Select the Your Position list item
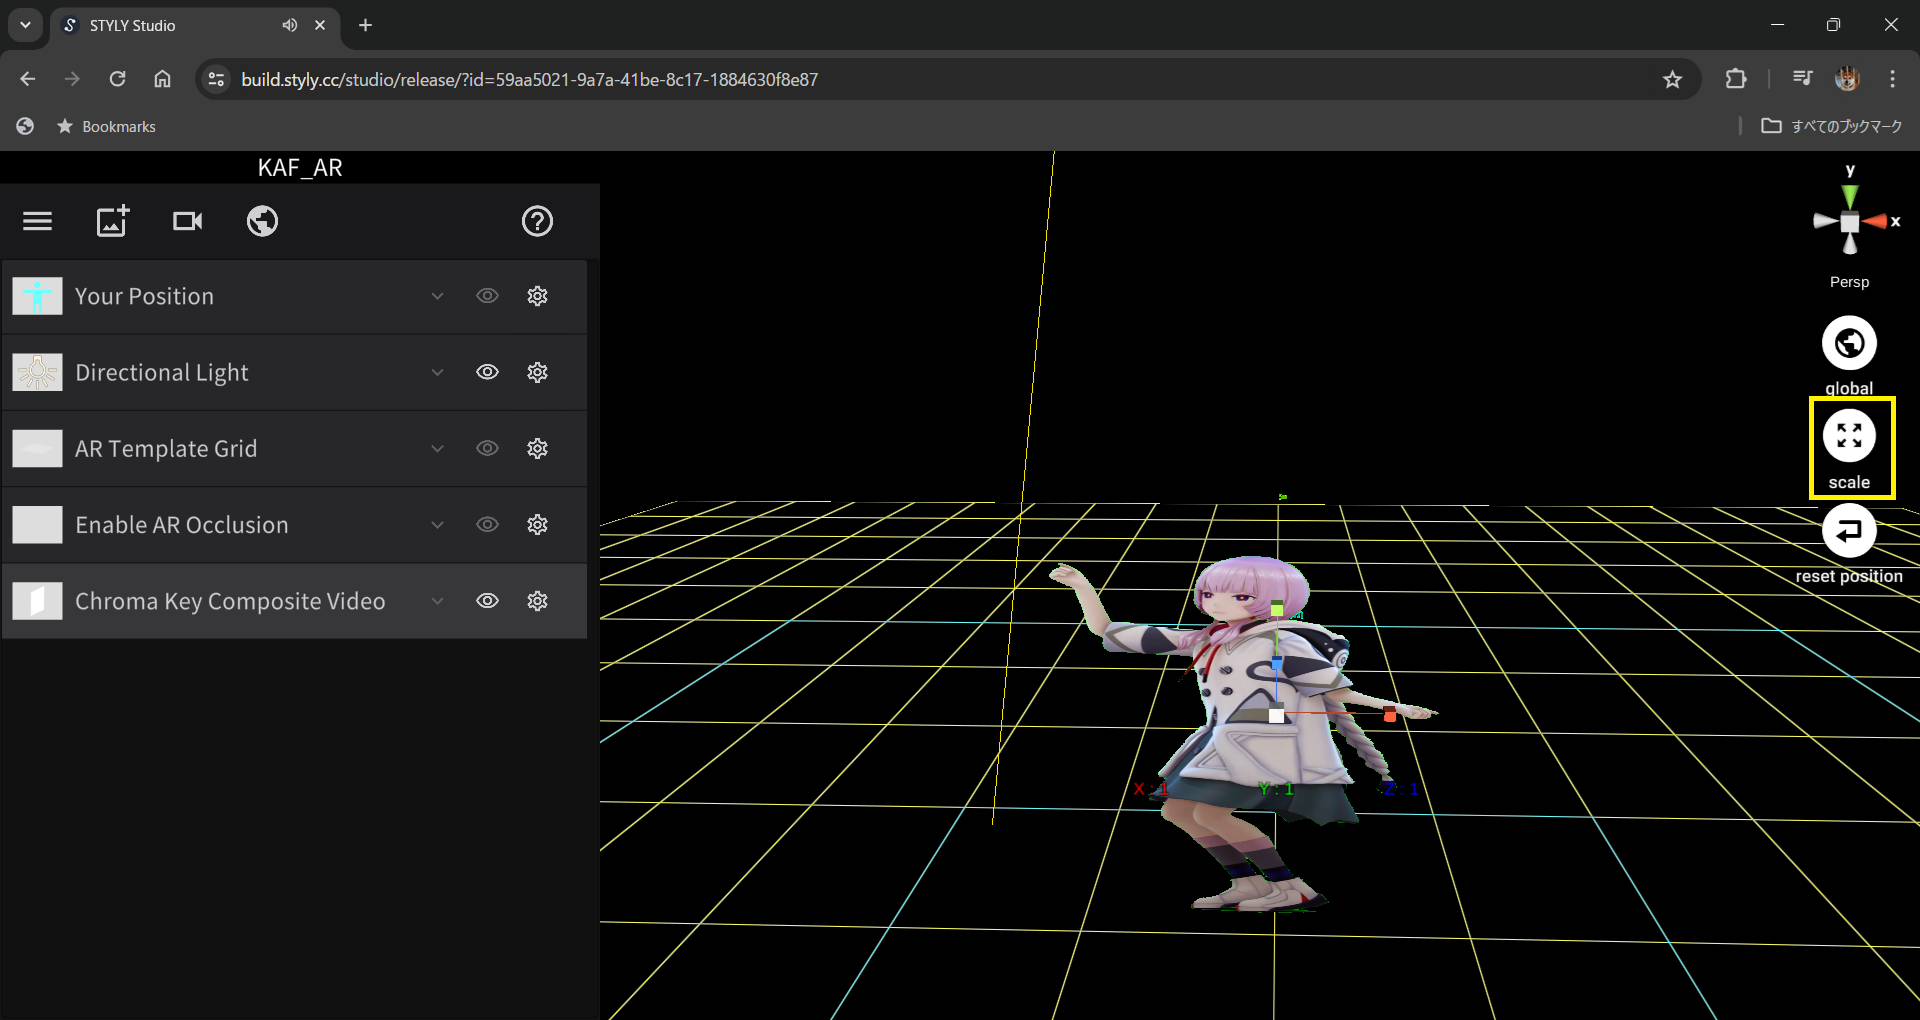 pyautogui.click(x=294, y=296)
